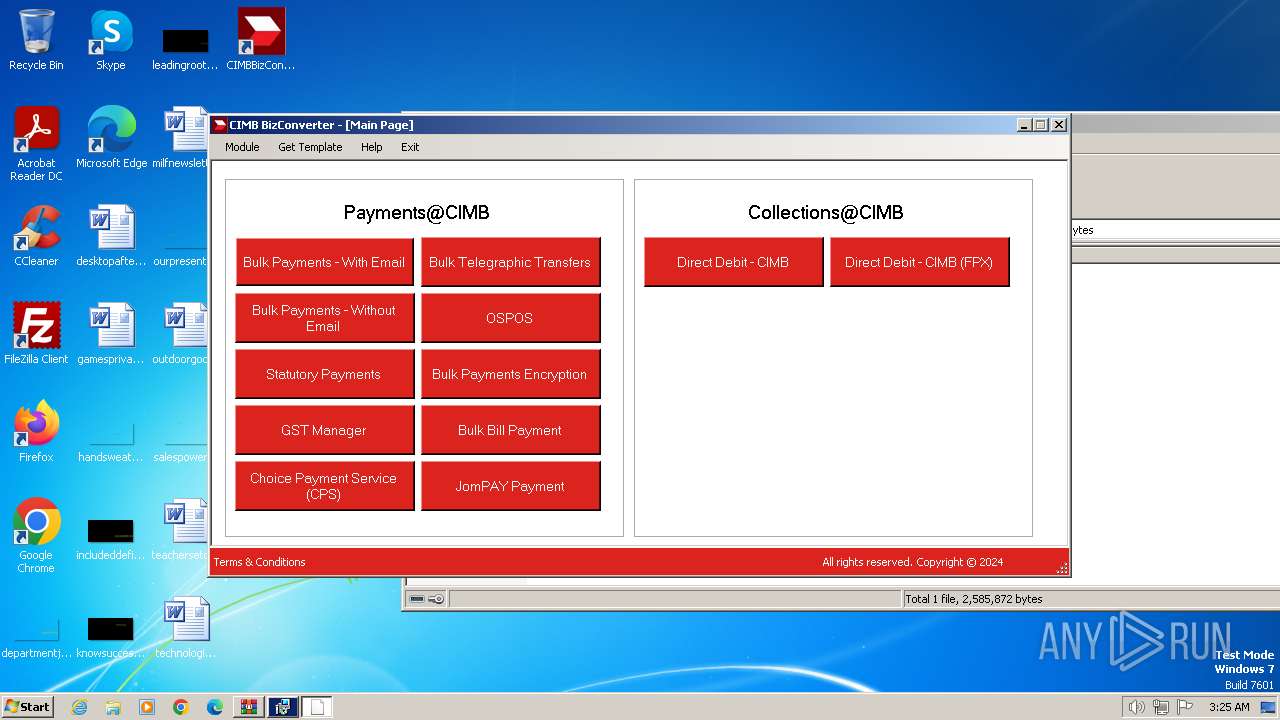Image resolution: width=1280 pixels, height=720 pixels.
Task: Click the network tray icon
Action: click(x=1161, y=707)
